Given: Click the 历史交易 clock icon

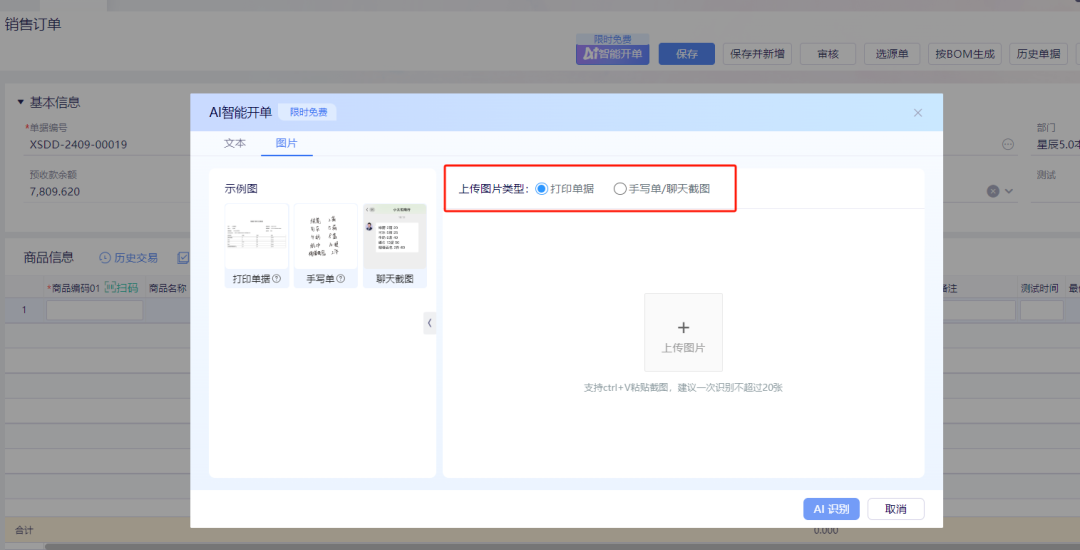Looking at the screenshot, I should [105, 258].
